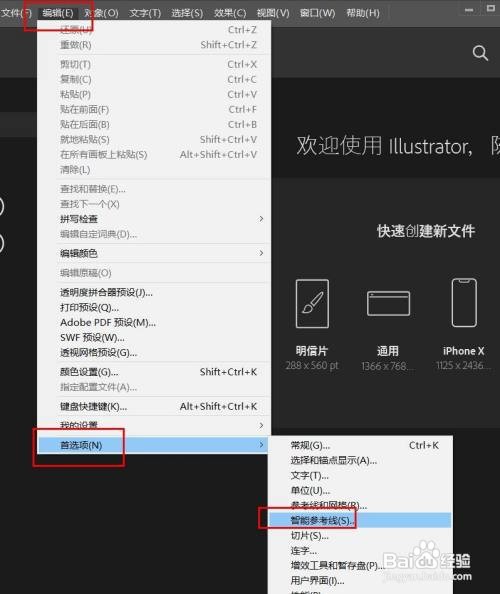Image resolution: width=500 pixels, height=594 pixels.
Task: Click 查找下一个(X) entry
Action: pyautogui.click(x=154, y=204)
